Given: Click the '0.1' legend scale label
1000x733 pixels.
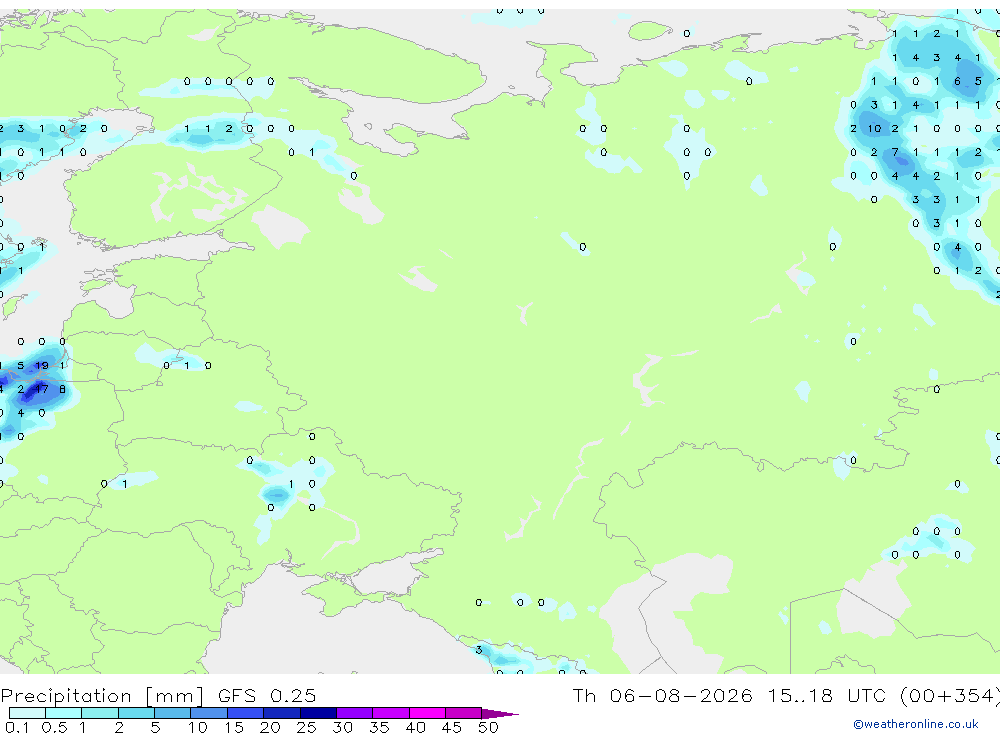Looking at the screenshot, I should (17, 727).
